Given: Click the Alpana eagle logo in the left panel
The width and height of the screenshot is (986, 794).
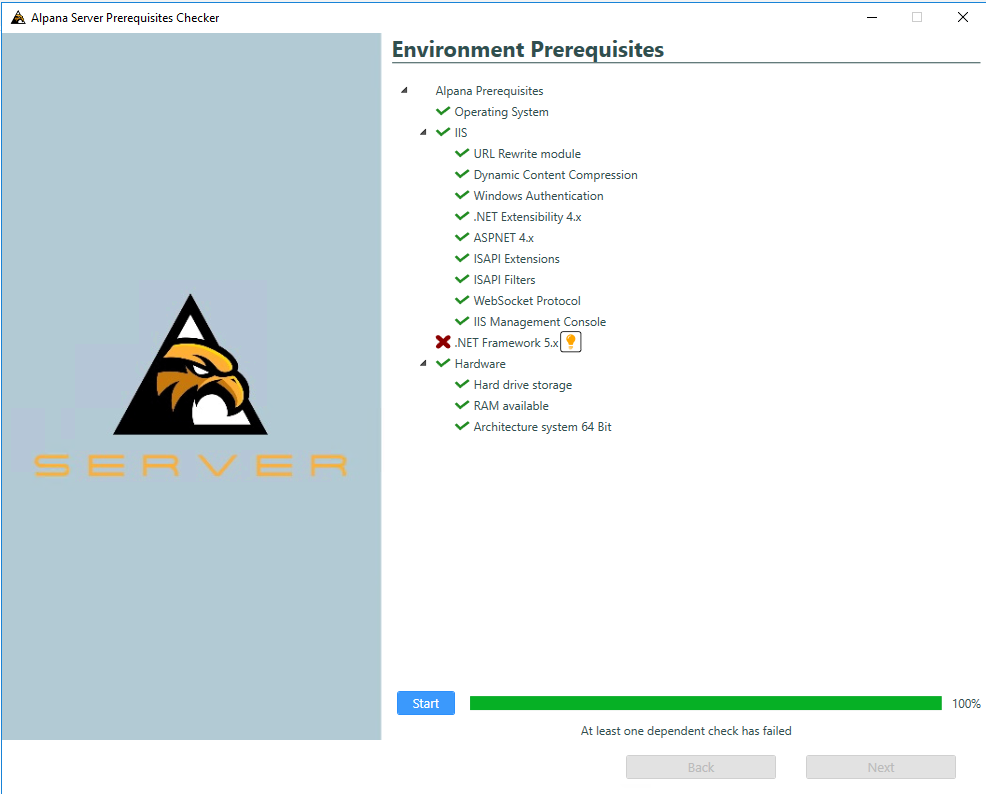Looking at the screenshot, I should point(191,365).
